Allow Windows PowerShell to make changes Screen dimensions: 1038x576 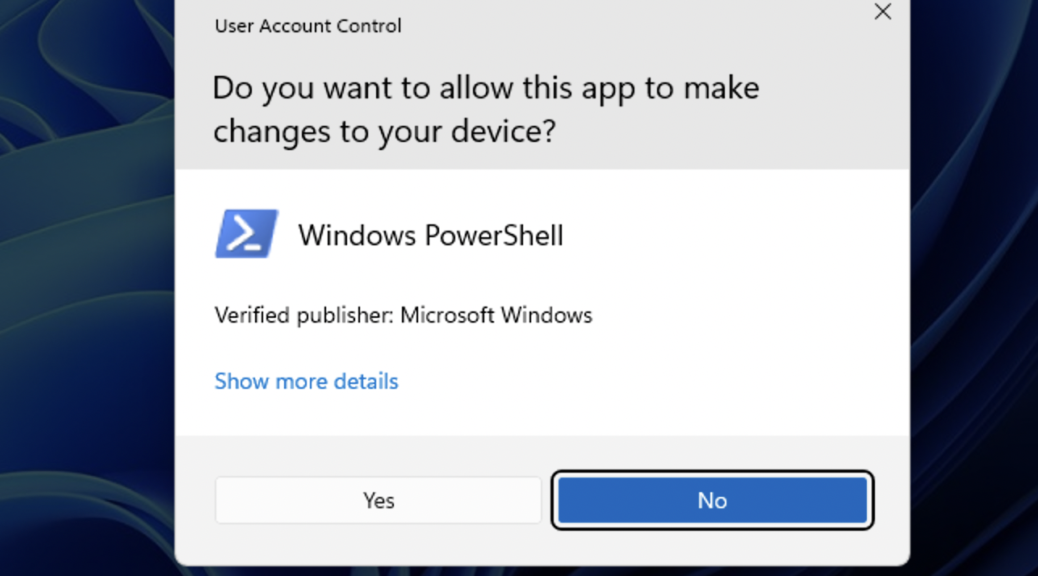378,501
